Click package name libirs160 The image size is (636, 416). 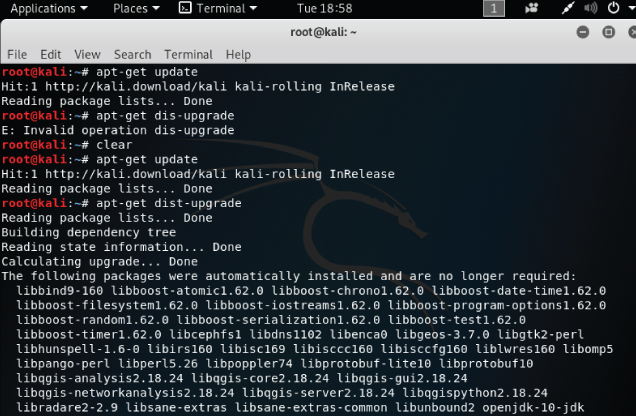click(x=180, y=349)
